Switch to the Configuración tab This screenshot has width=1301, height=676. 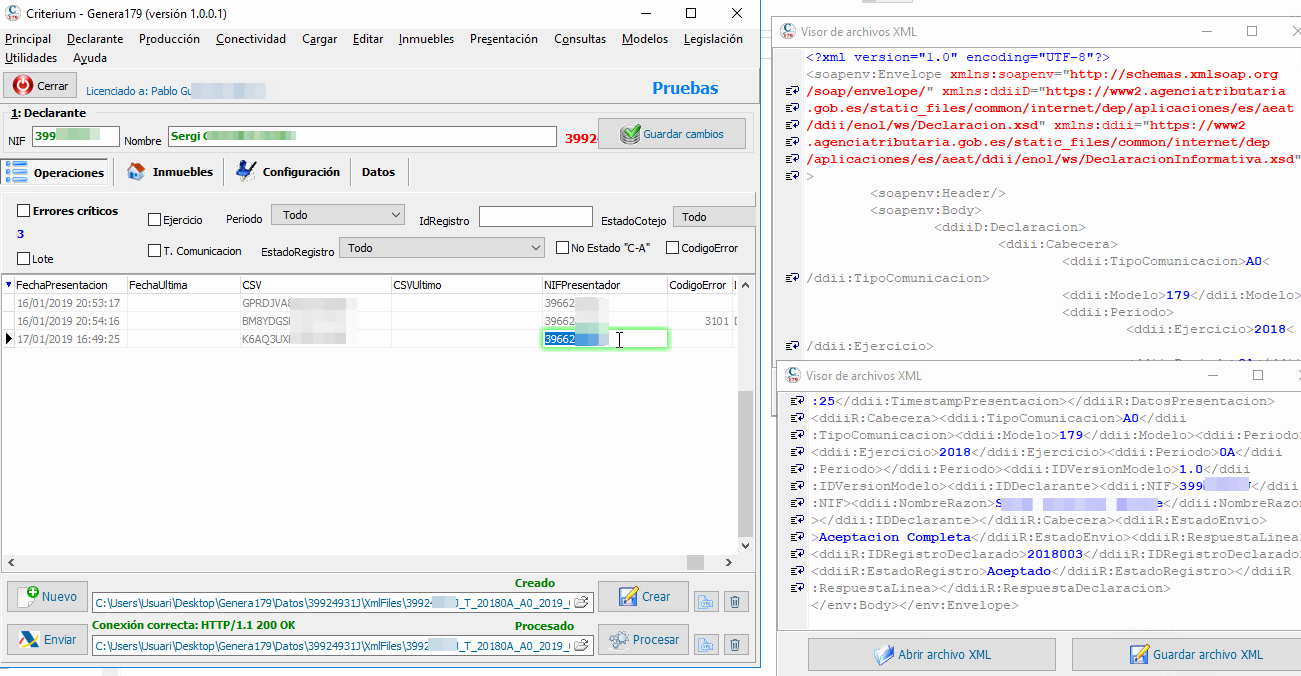click(x=288, y=172)
